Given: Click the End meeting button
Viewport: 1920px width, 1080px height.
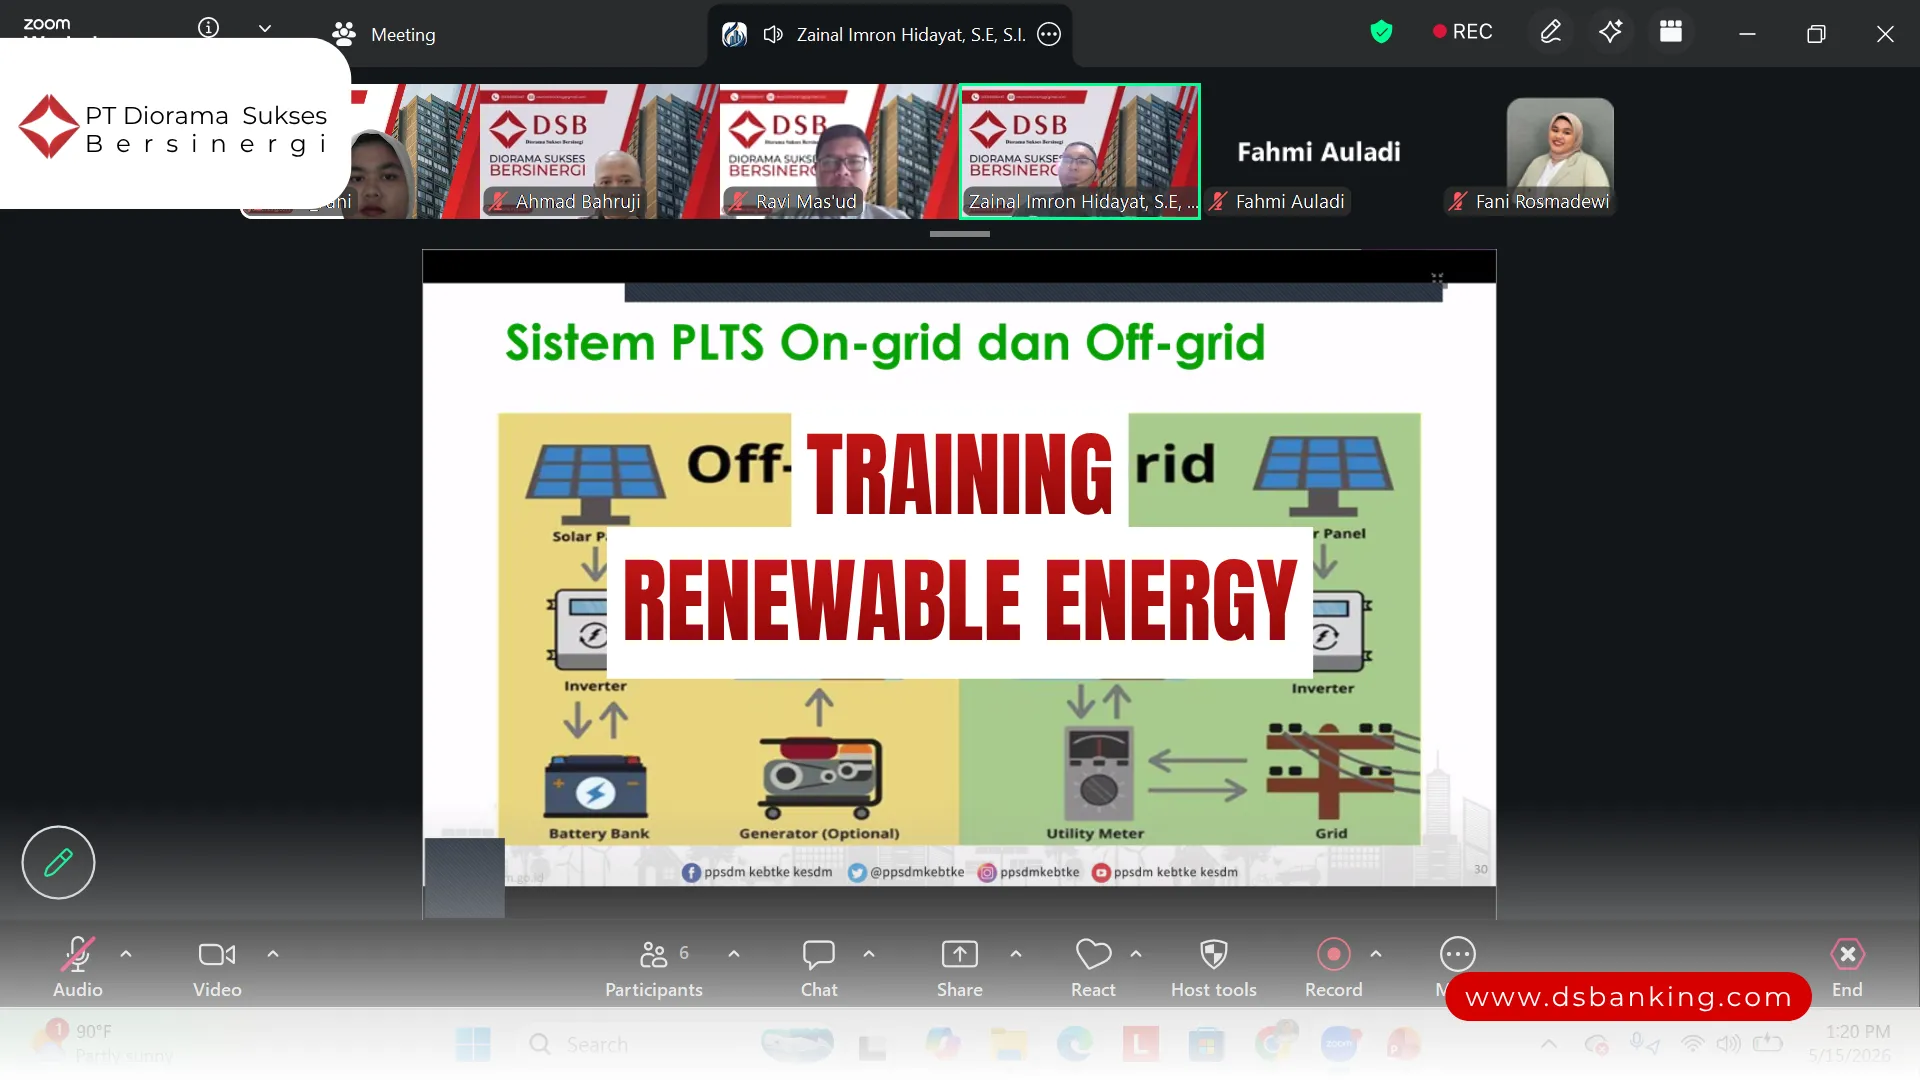Looking at the screenshot, I should click(x=1847, y=968).
